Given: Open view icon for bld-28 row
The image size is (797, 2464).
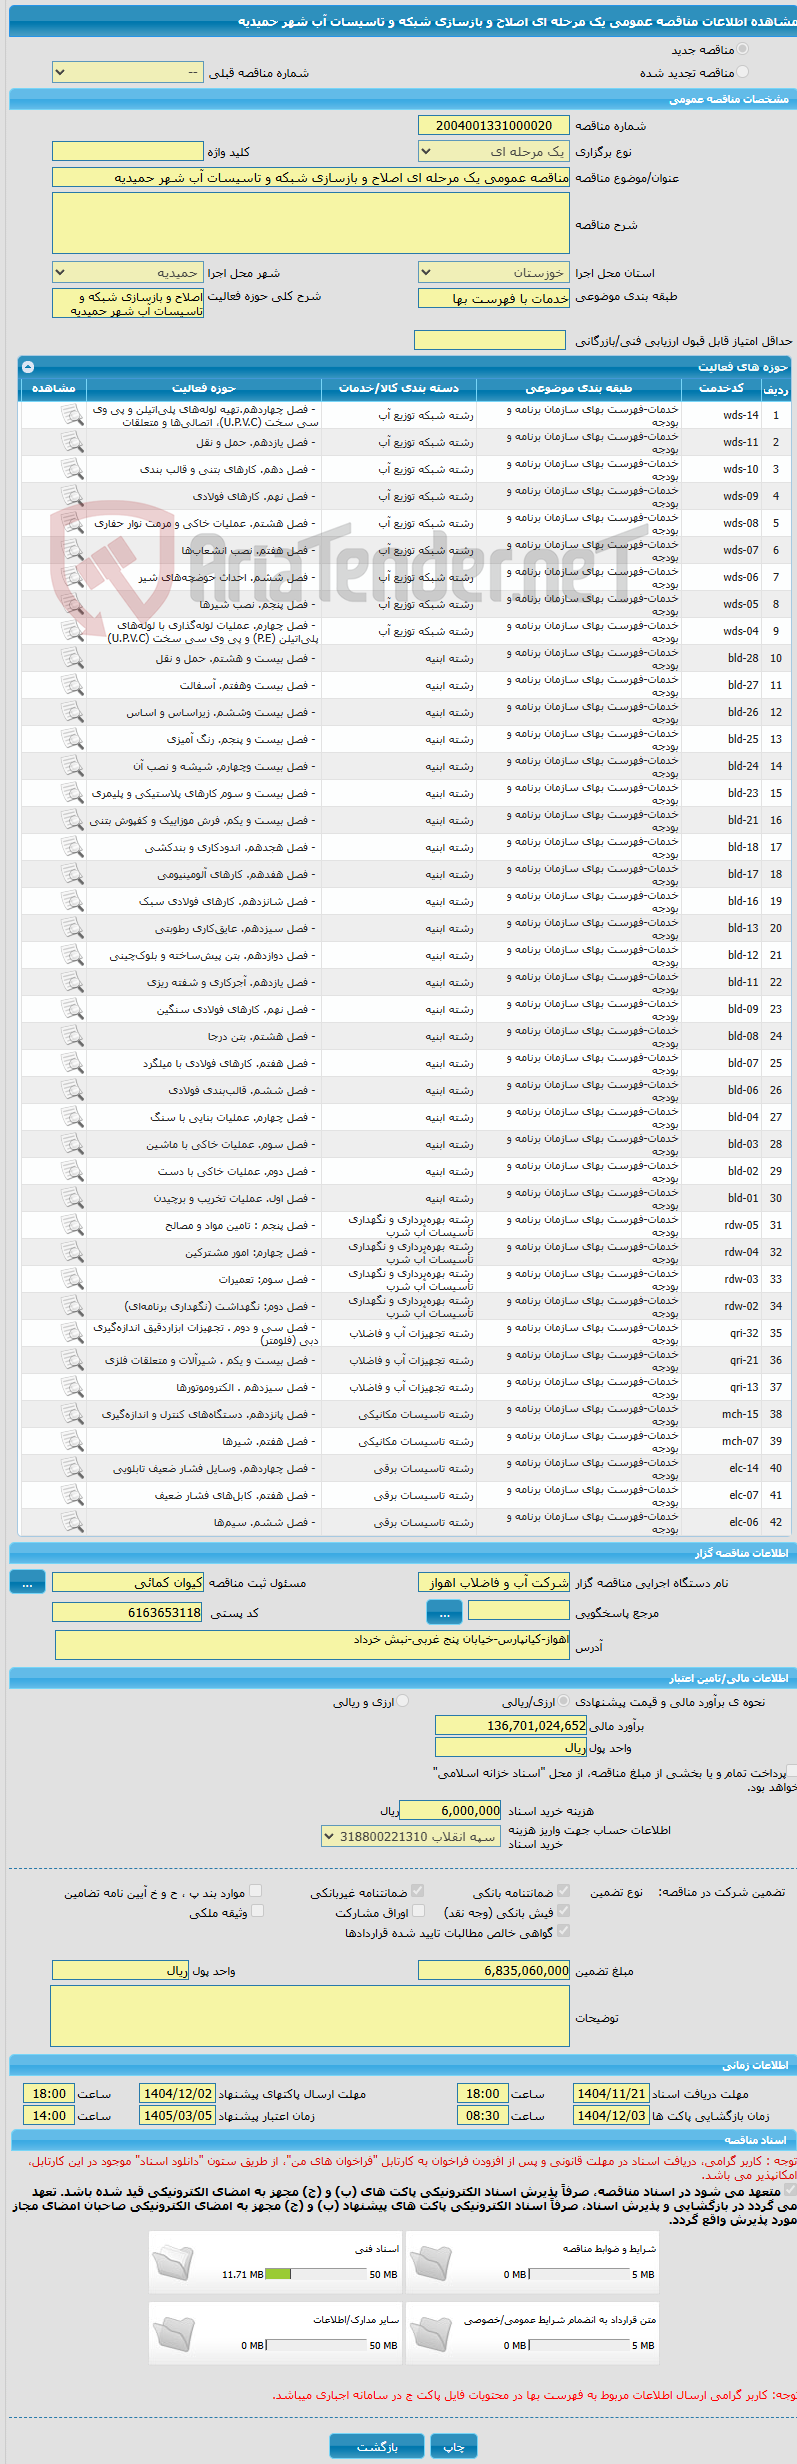Looking at the screenshot, I should tap(72, 658).
